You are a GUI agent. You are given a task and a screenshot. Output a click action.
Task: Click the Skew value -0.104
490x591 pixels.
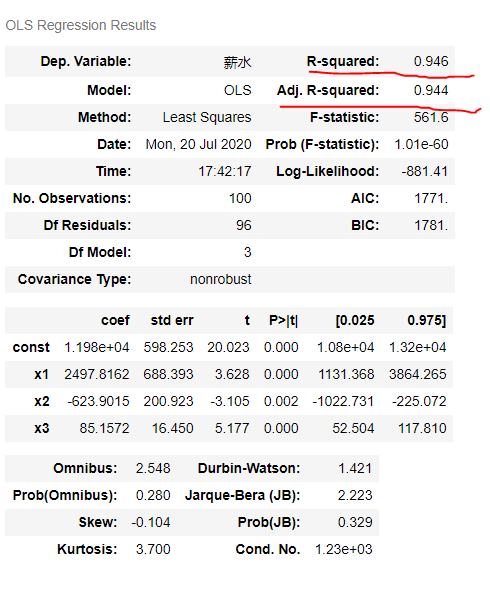point(151,522)
